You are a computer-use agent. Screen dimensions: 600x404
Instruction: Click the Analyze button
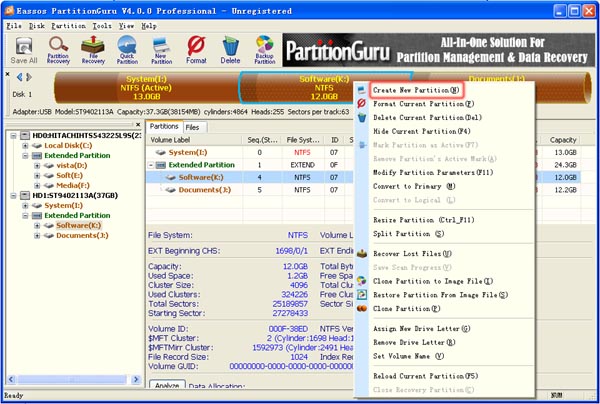pos(167,384)
